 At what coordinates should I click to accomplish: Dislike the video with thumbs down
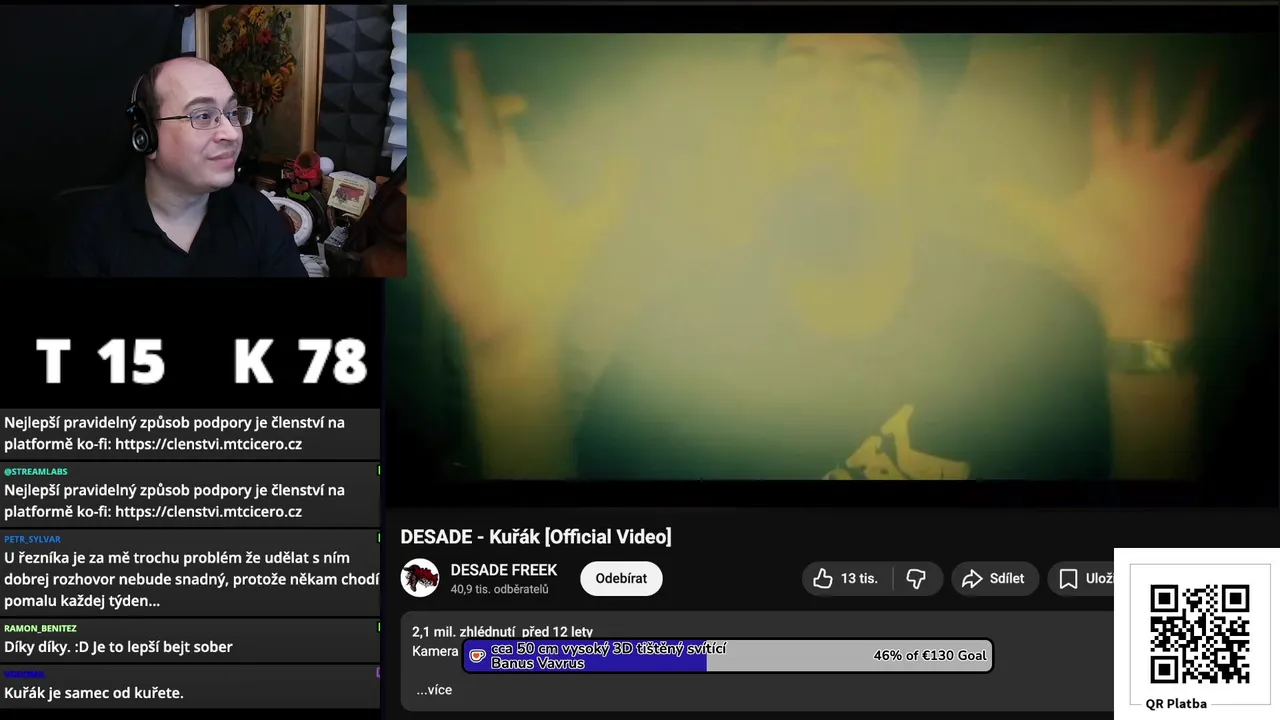pyautogui.click(x=916, y=578)
